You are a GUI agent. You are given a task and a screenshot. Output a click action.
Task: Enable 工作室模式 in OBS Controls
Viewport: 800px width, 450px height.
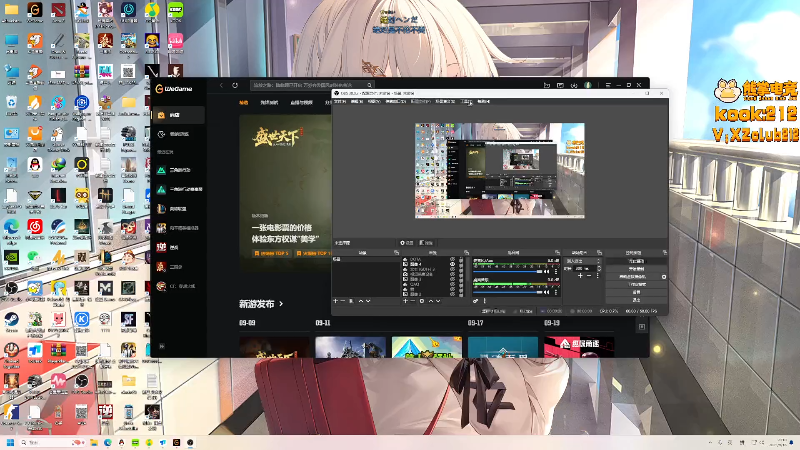637,284
